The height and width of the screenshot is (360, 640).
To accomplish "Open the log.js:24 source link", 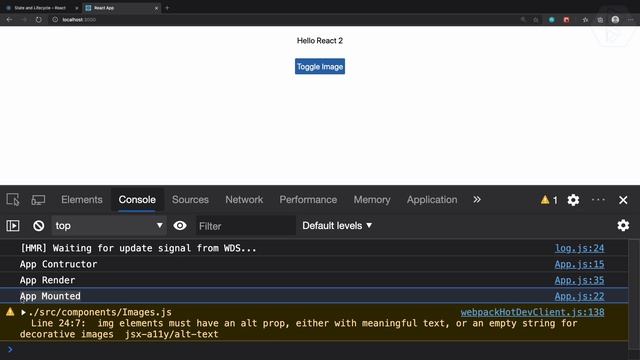I will 579,248.
